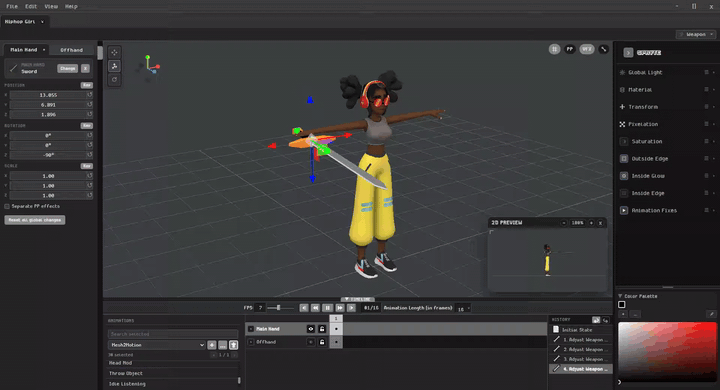The height and width of the screenshot is (390, 720).
Task: Expand the Material options arrow
Action: point(714,90)
